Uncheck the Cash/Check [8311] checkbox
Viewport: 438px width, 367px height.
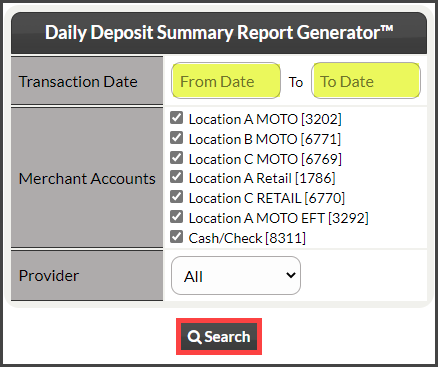pyautogui.click(x=176, y=237)
